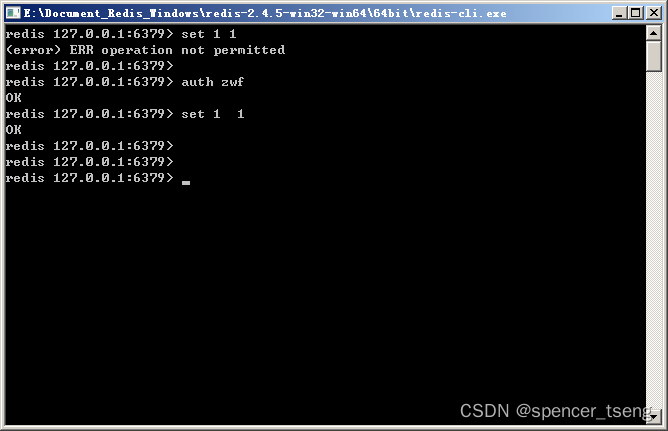Click the vertical scrollbar thumb
The width and height of the screenshot is (668, 431).
(654, 56)
